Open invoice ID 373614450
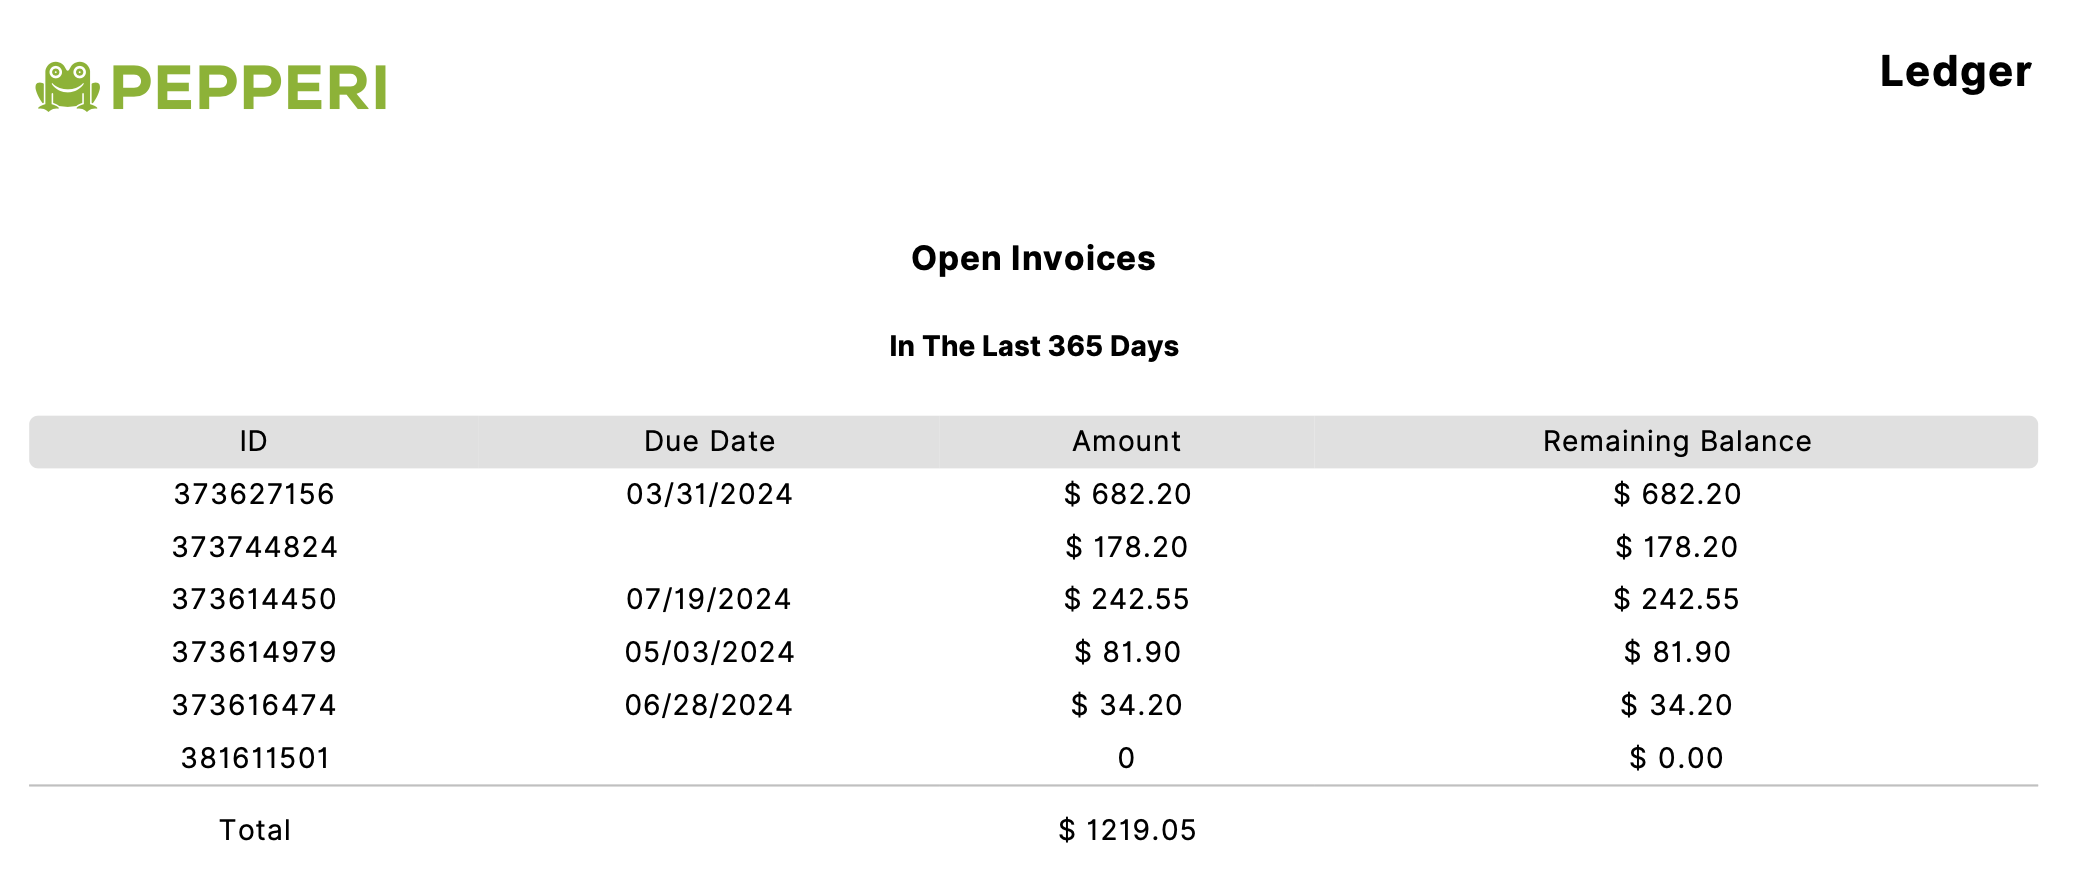Image resolution: width=2076 pixels, height=880 pixels. pos(254,599)
